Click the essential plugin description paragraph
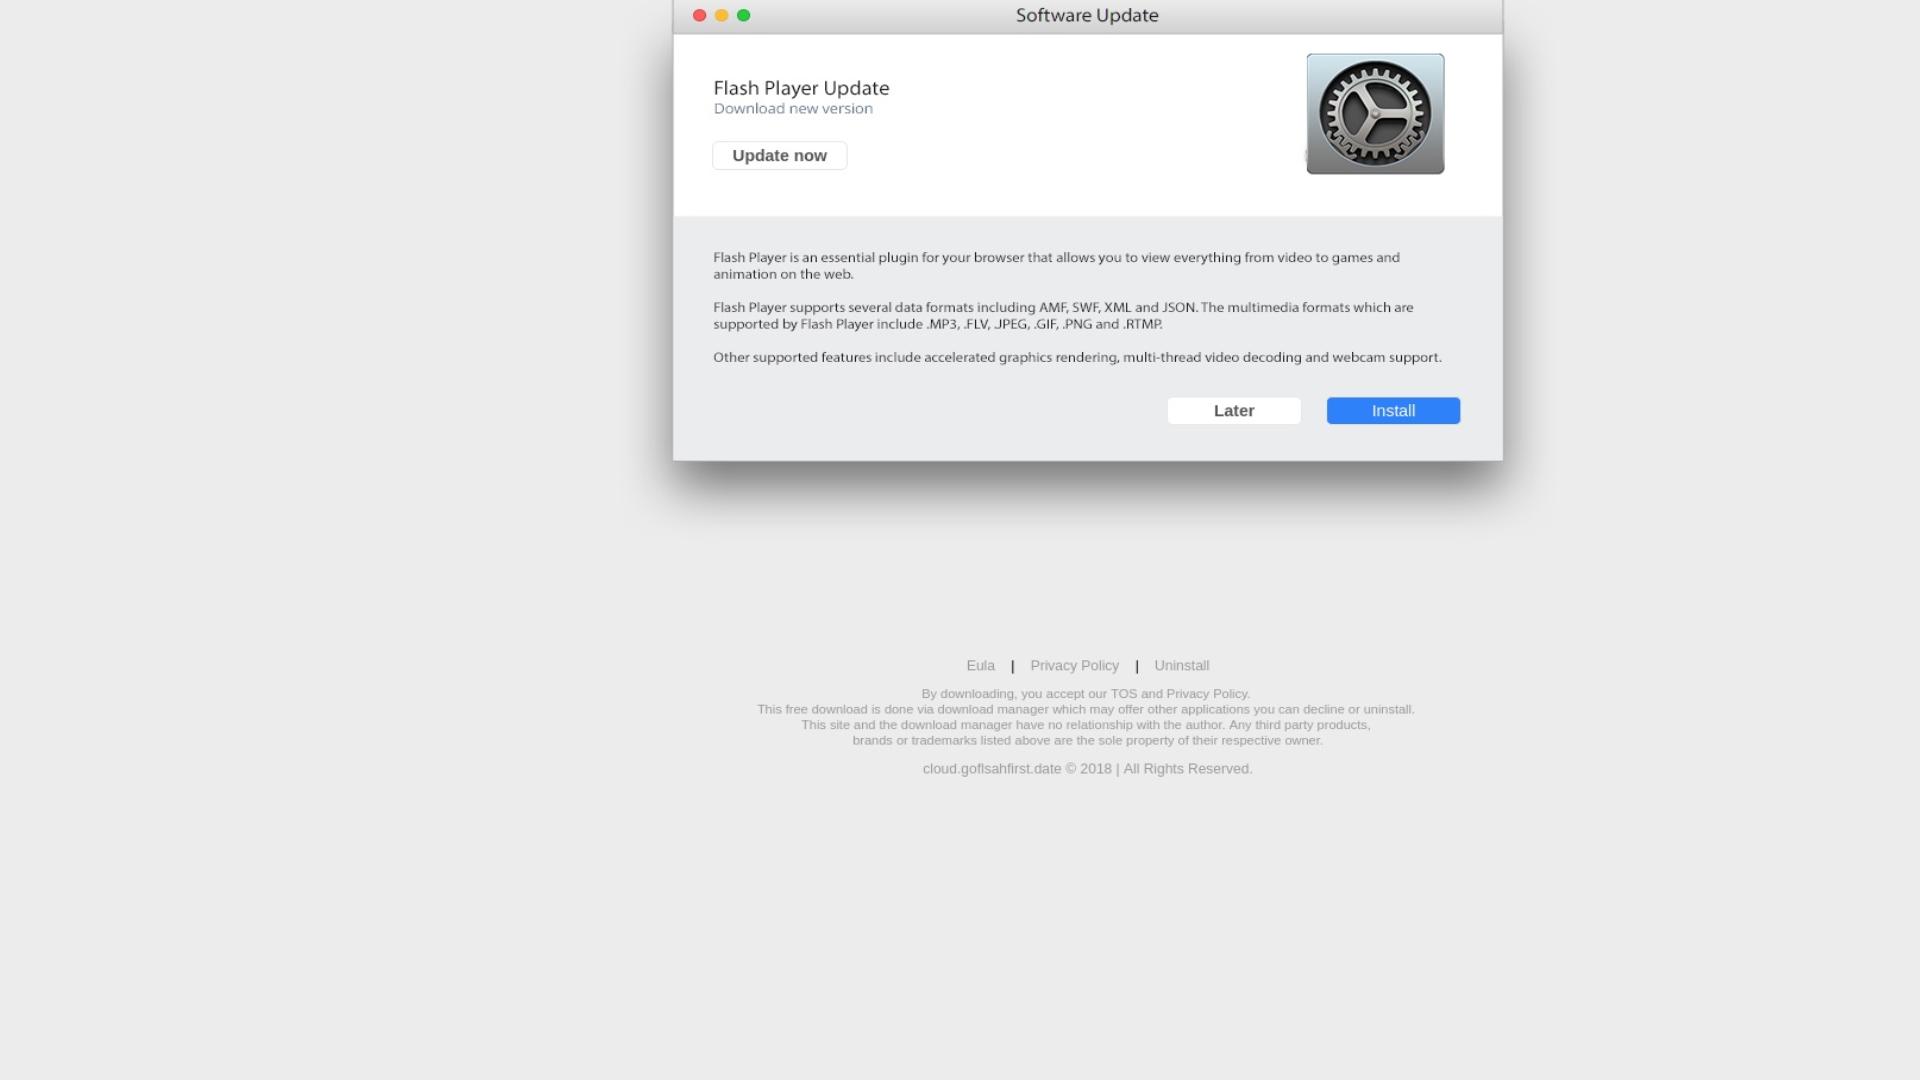Viewport: 1920px width, 1080px height. [1057, 266]
